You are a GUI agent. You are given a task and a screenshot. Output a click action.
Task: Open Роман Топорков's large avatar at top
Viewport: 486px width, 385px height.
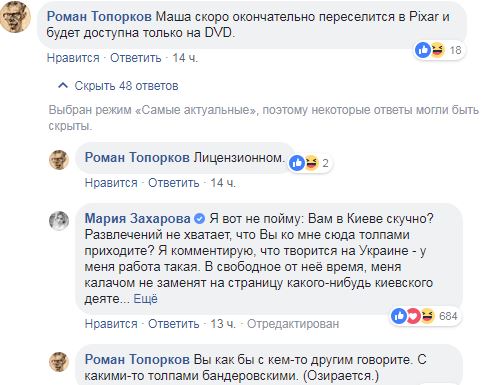pyautogui.click(x=15, y=17)
